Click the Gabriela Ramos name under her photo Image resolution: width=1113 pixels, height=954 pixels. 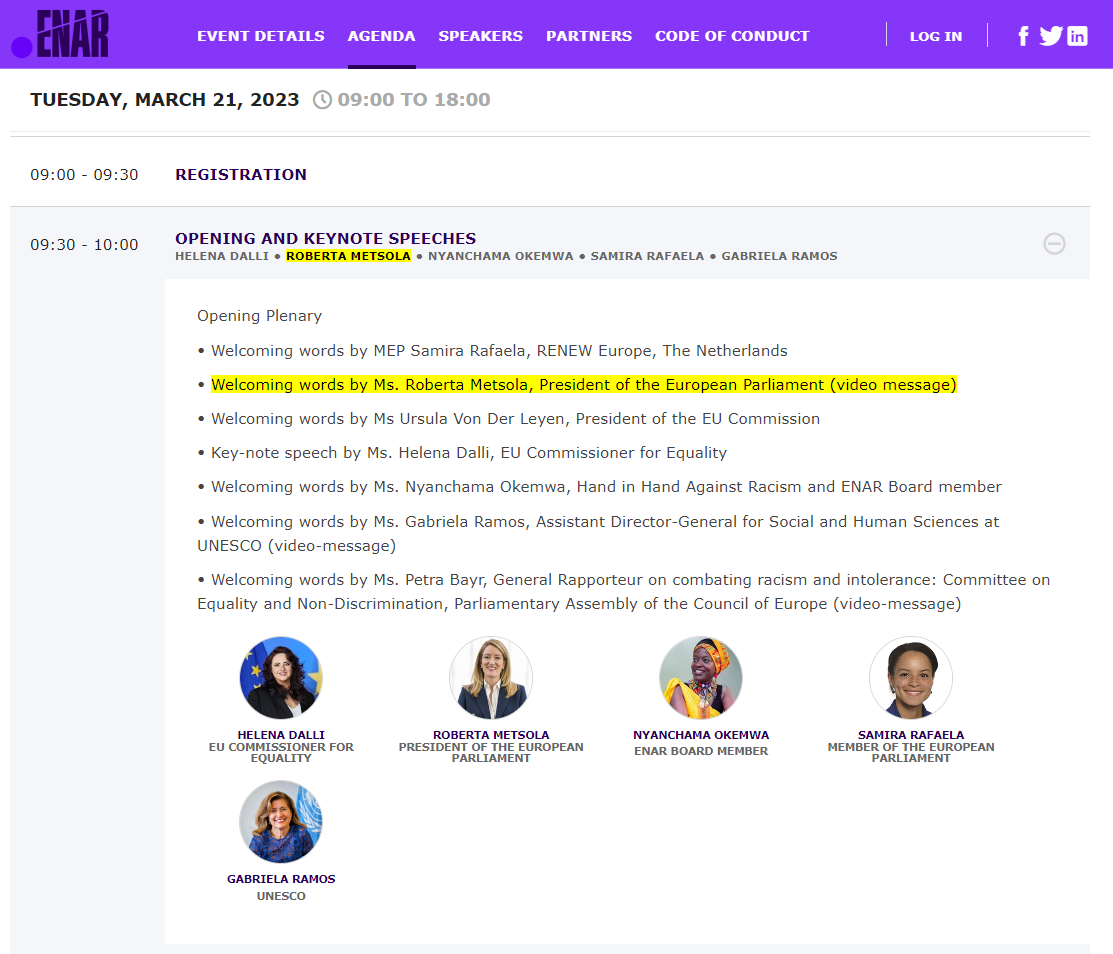[281, 879]
